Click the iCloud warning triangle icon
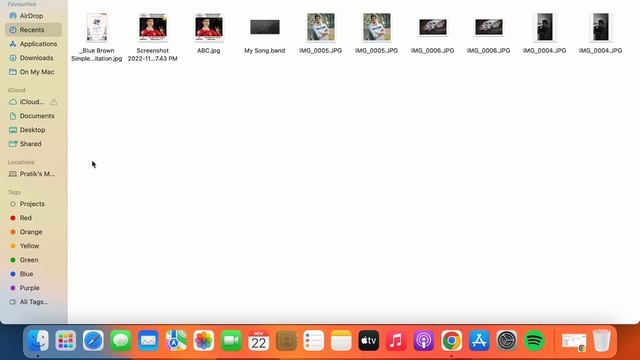The width and height of the screenshot is (640, 360). pyautogui.click(x=54, y=102)
